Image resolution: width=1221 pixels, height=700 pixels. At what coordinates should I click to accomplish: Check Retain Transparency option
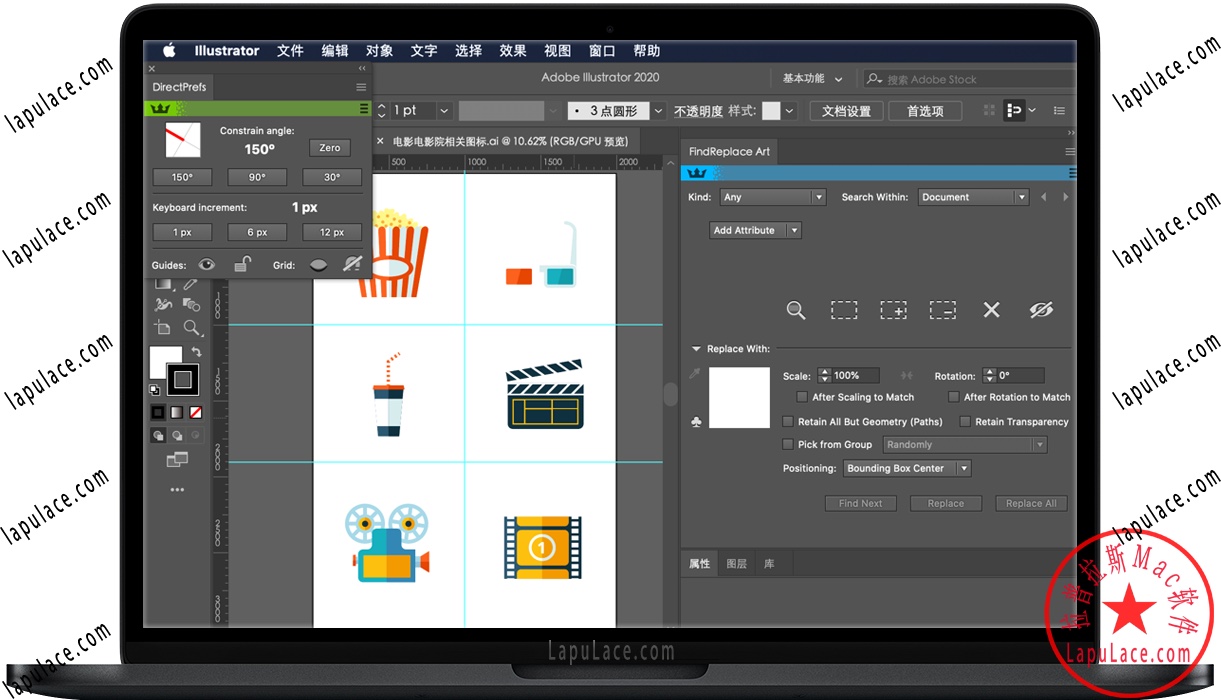pos(963,421)
